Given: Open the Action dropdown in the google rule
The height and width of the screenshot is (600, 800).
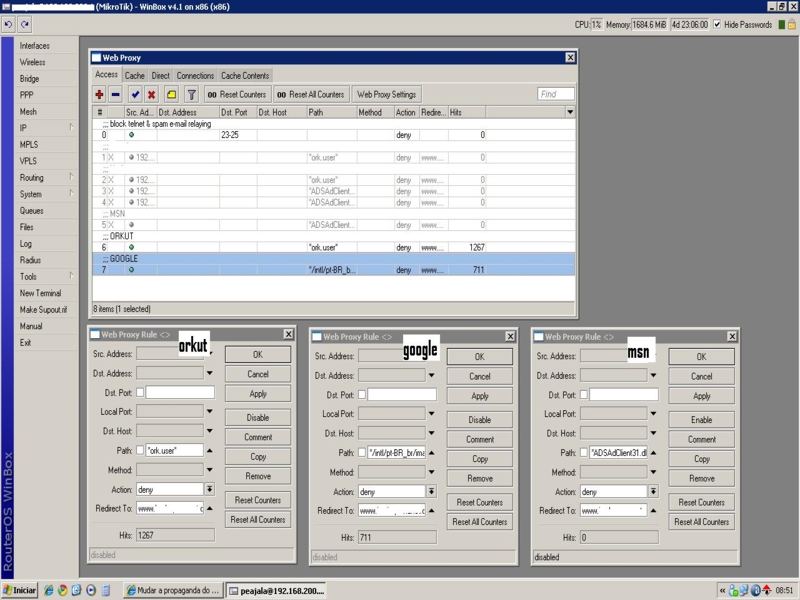Looking at the screenshot, I should (431, 492).
